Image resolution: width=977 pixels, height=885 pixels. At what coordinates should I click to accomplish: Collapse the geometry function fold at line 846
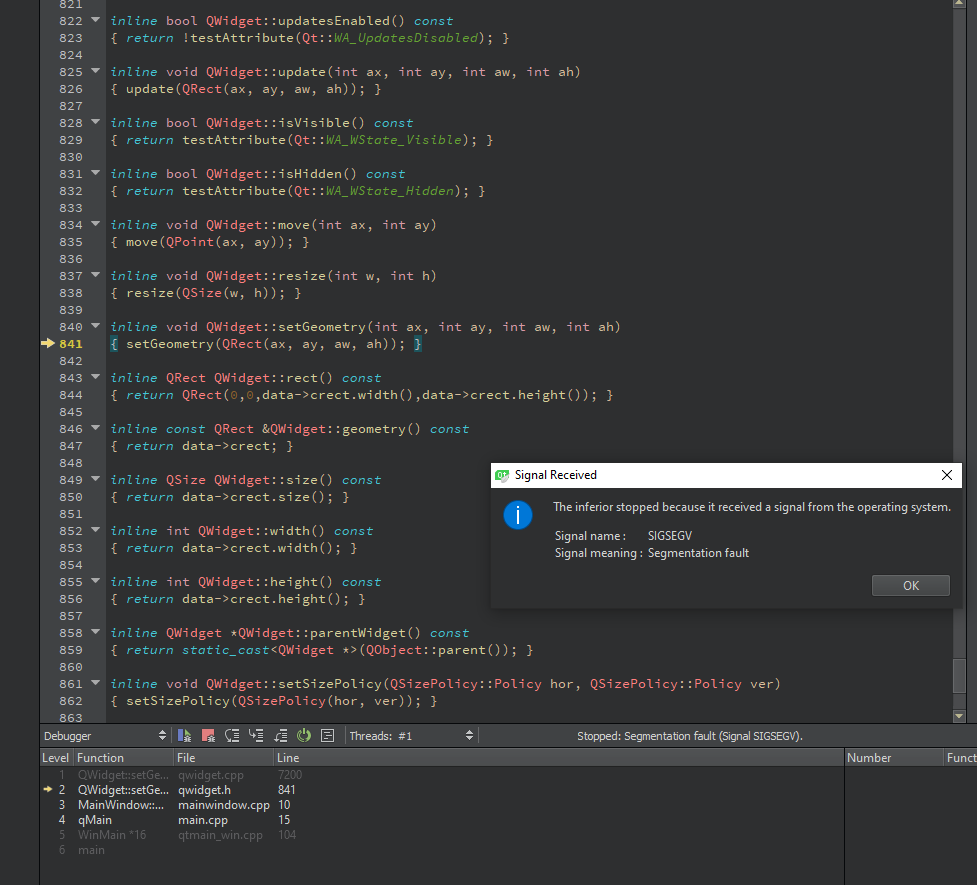(x=95, y=428)
